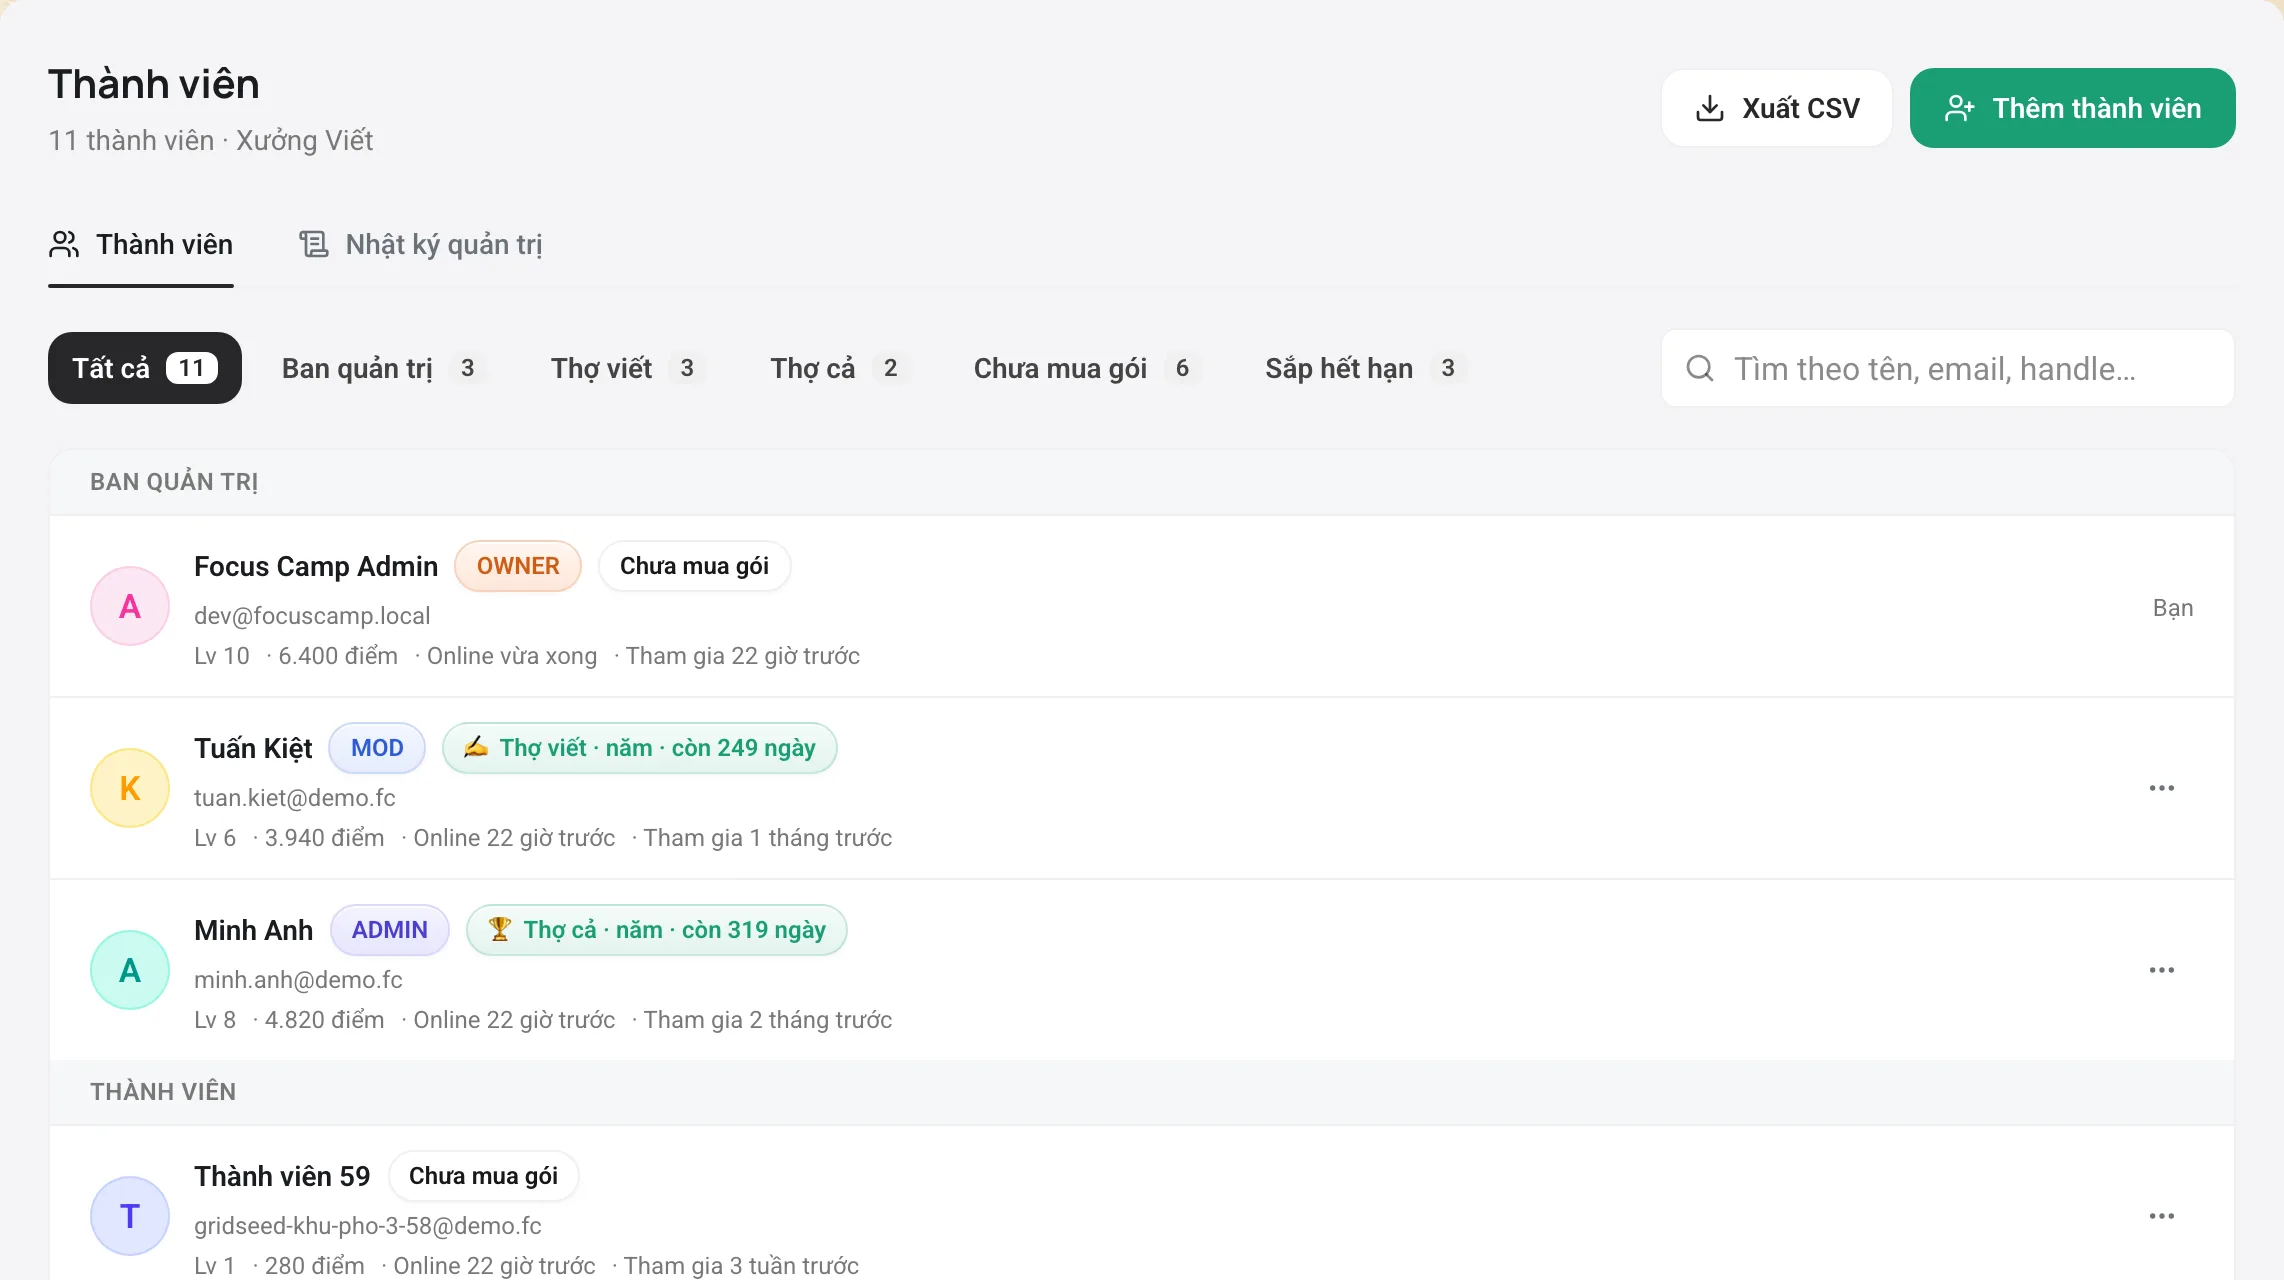This screenshot has width=2284, height=1280.
Task: Select the Tất cả filter
Action: [145, 368]
